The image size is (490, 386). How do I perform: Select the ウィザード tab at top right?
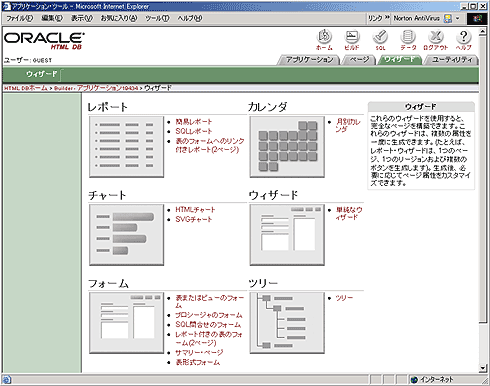pos(399,60)
